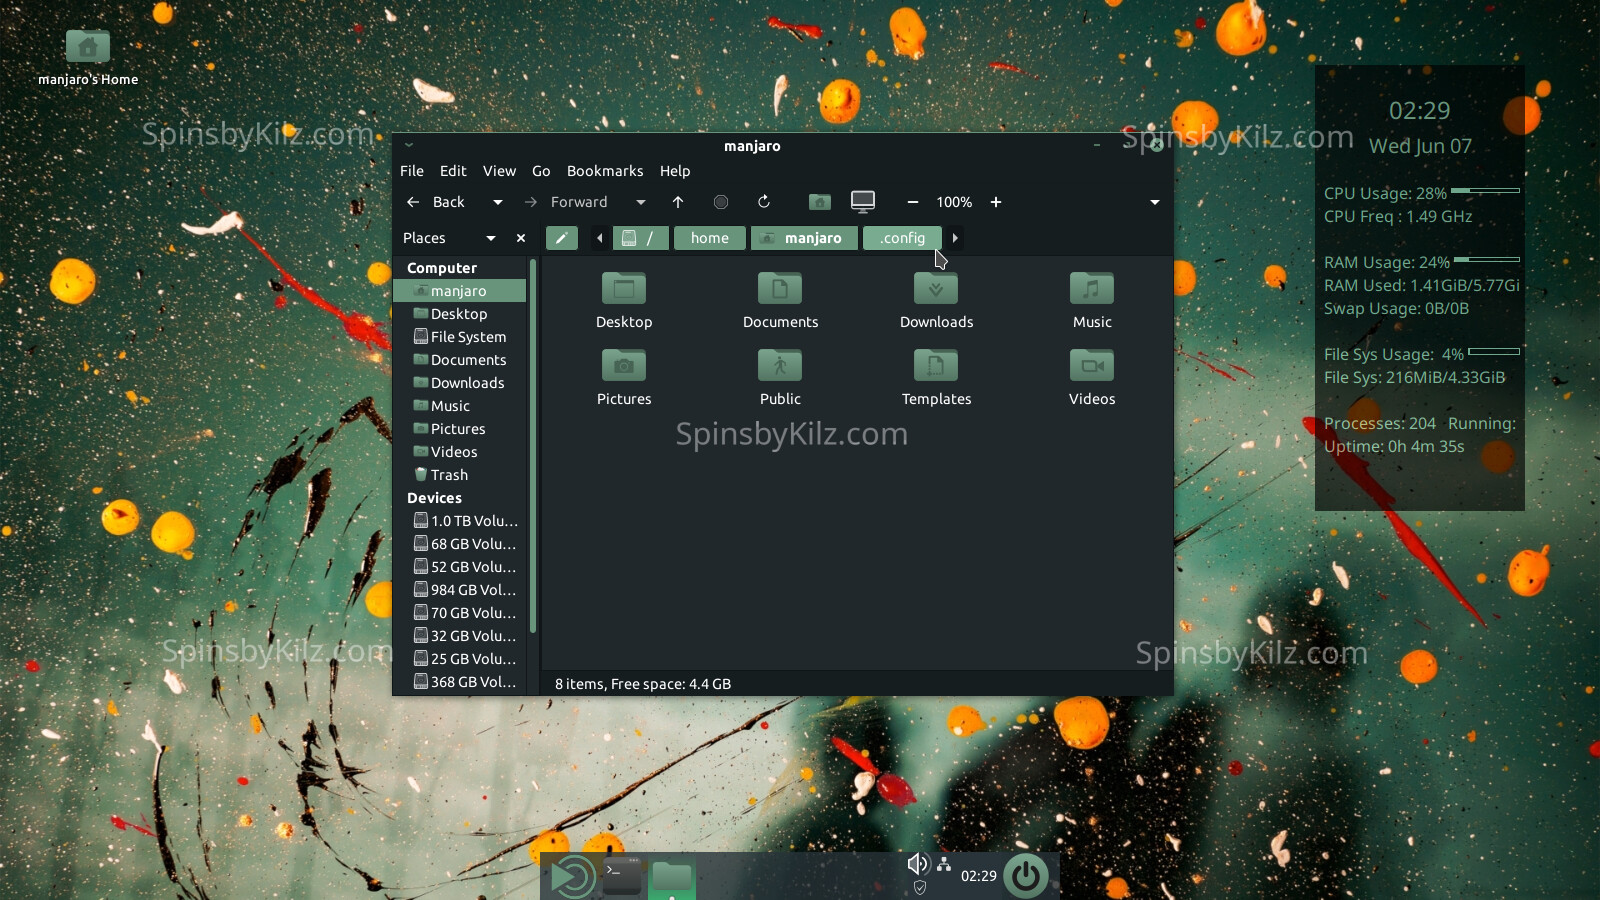
Task: Open the Places sidebar type dropdown
Action: [490, 238]
